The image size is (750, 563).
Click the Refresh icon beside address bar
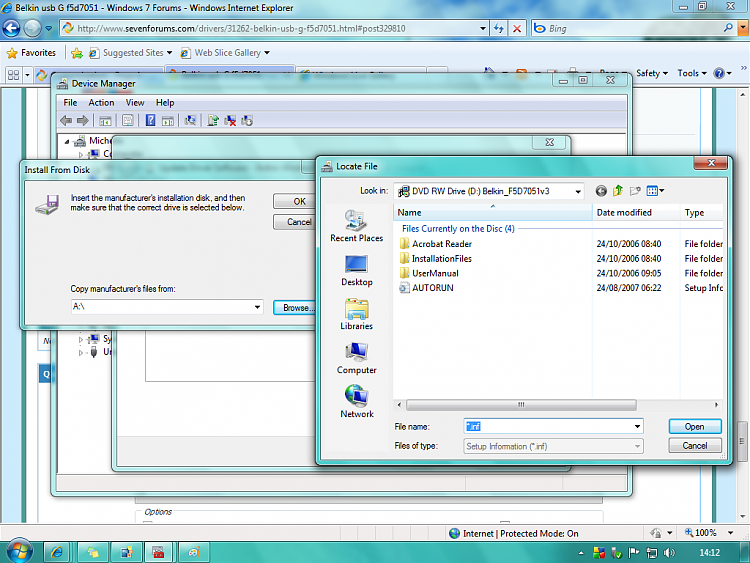tap(499, 29)
